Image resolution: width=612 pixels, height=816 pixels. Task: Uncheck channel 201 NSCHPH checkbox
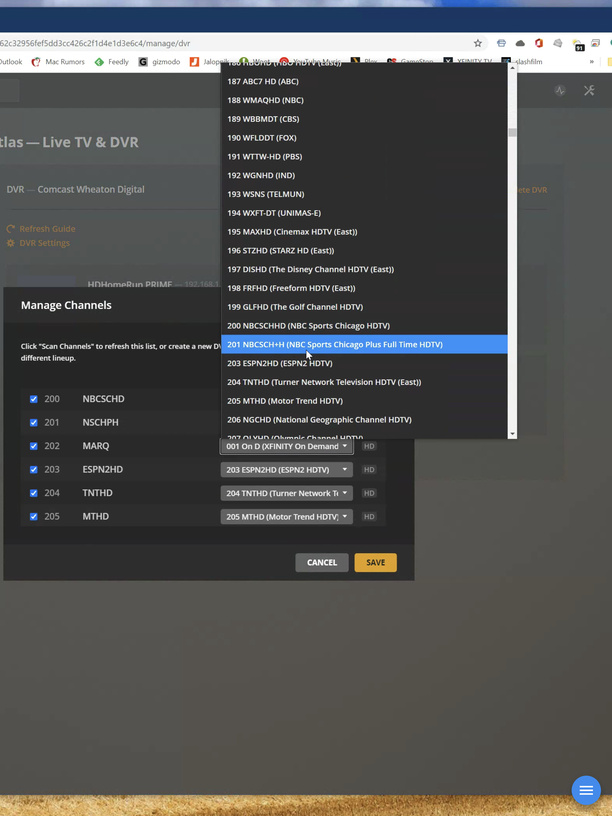(34, 423)
